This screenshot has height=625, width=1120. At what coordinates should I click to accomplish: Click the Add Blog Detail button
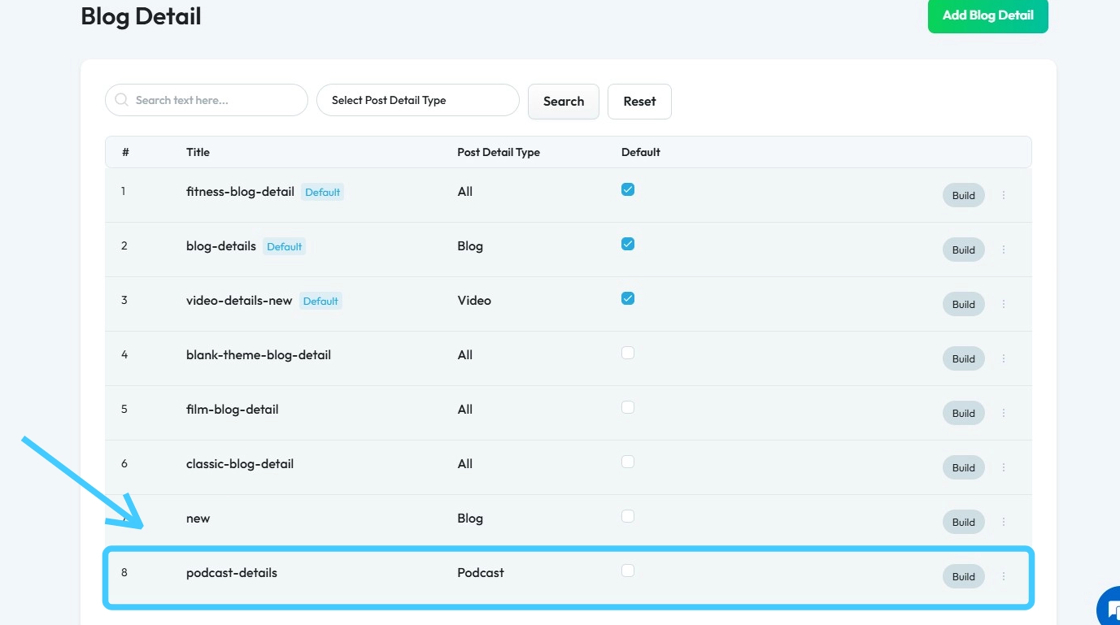coord(987,16)
